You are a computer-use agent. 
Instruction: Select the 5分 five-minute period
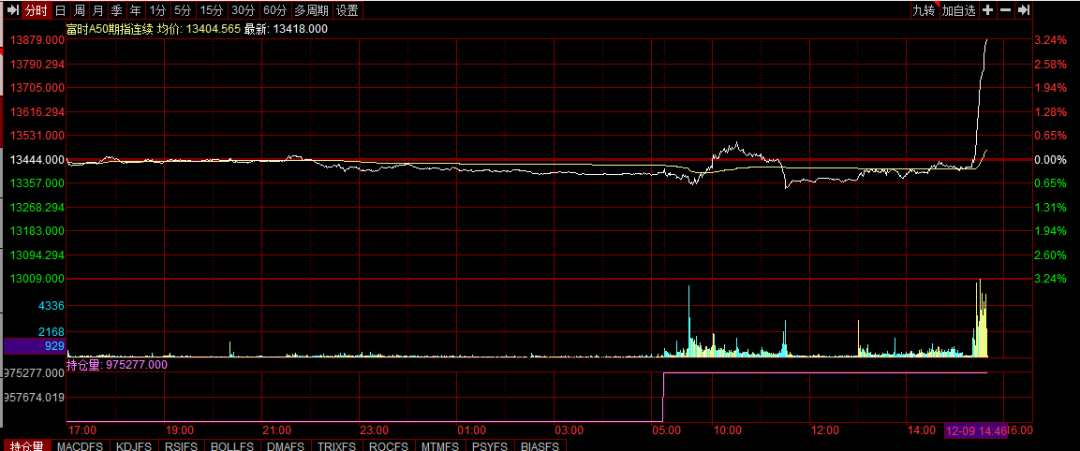[x=182, y=10]
